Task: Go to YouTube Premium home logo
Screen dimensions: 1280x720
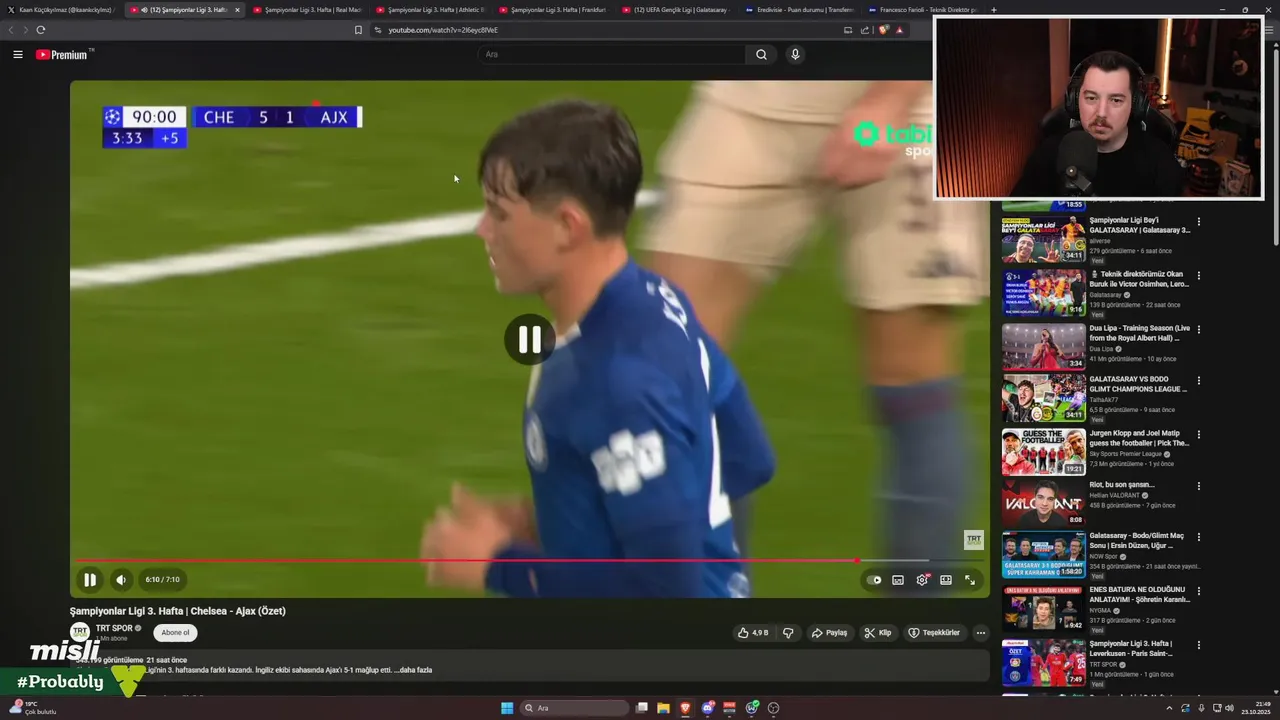Action: point(62,55)
